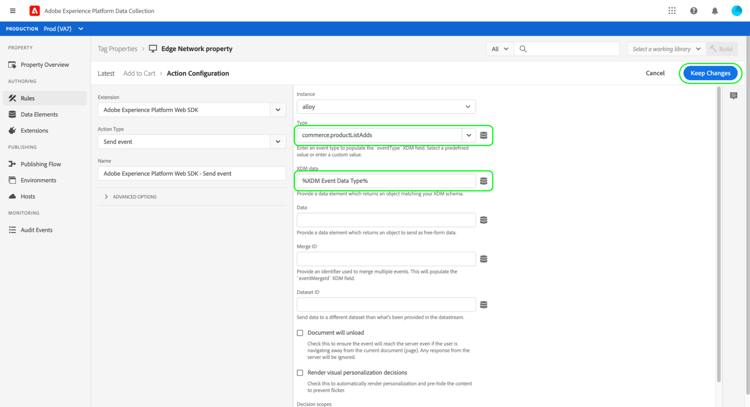The width and height of the screenshot is (750, 407).
Task: Click the Data input field
Action: (x=386, y=220)
